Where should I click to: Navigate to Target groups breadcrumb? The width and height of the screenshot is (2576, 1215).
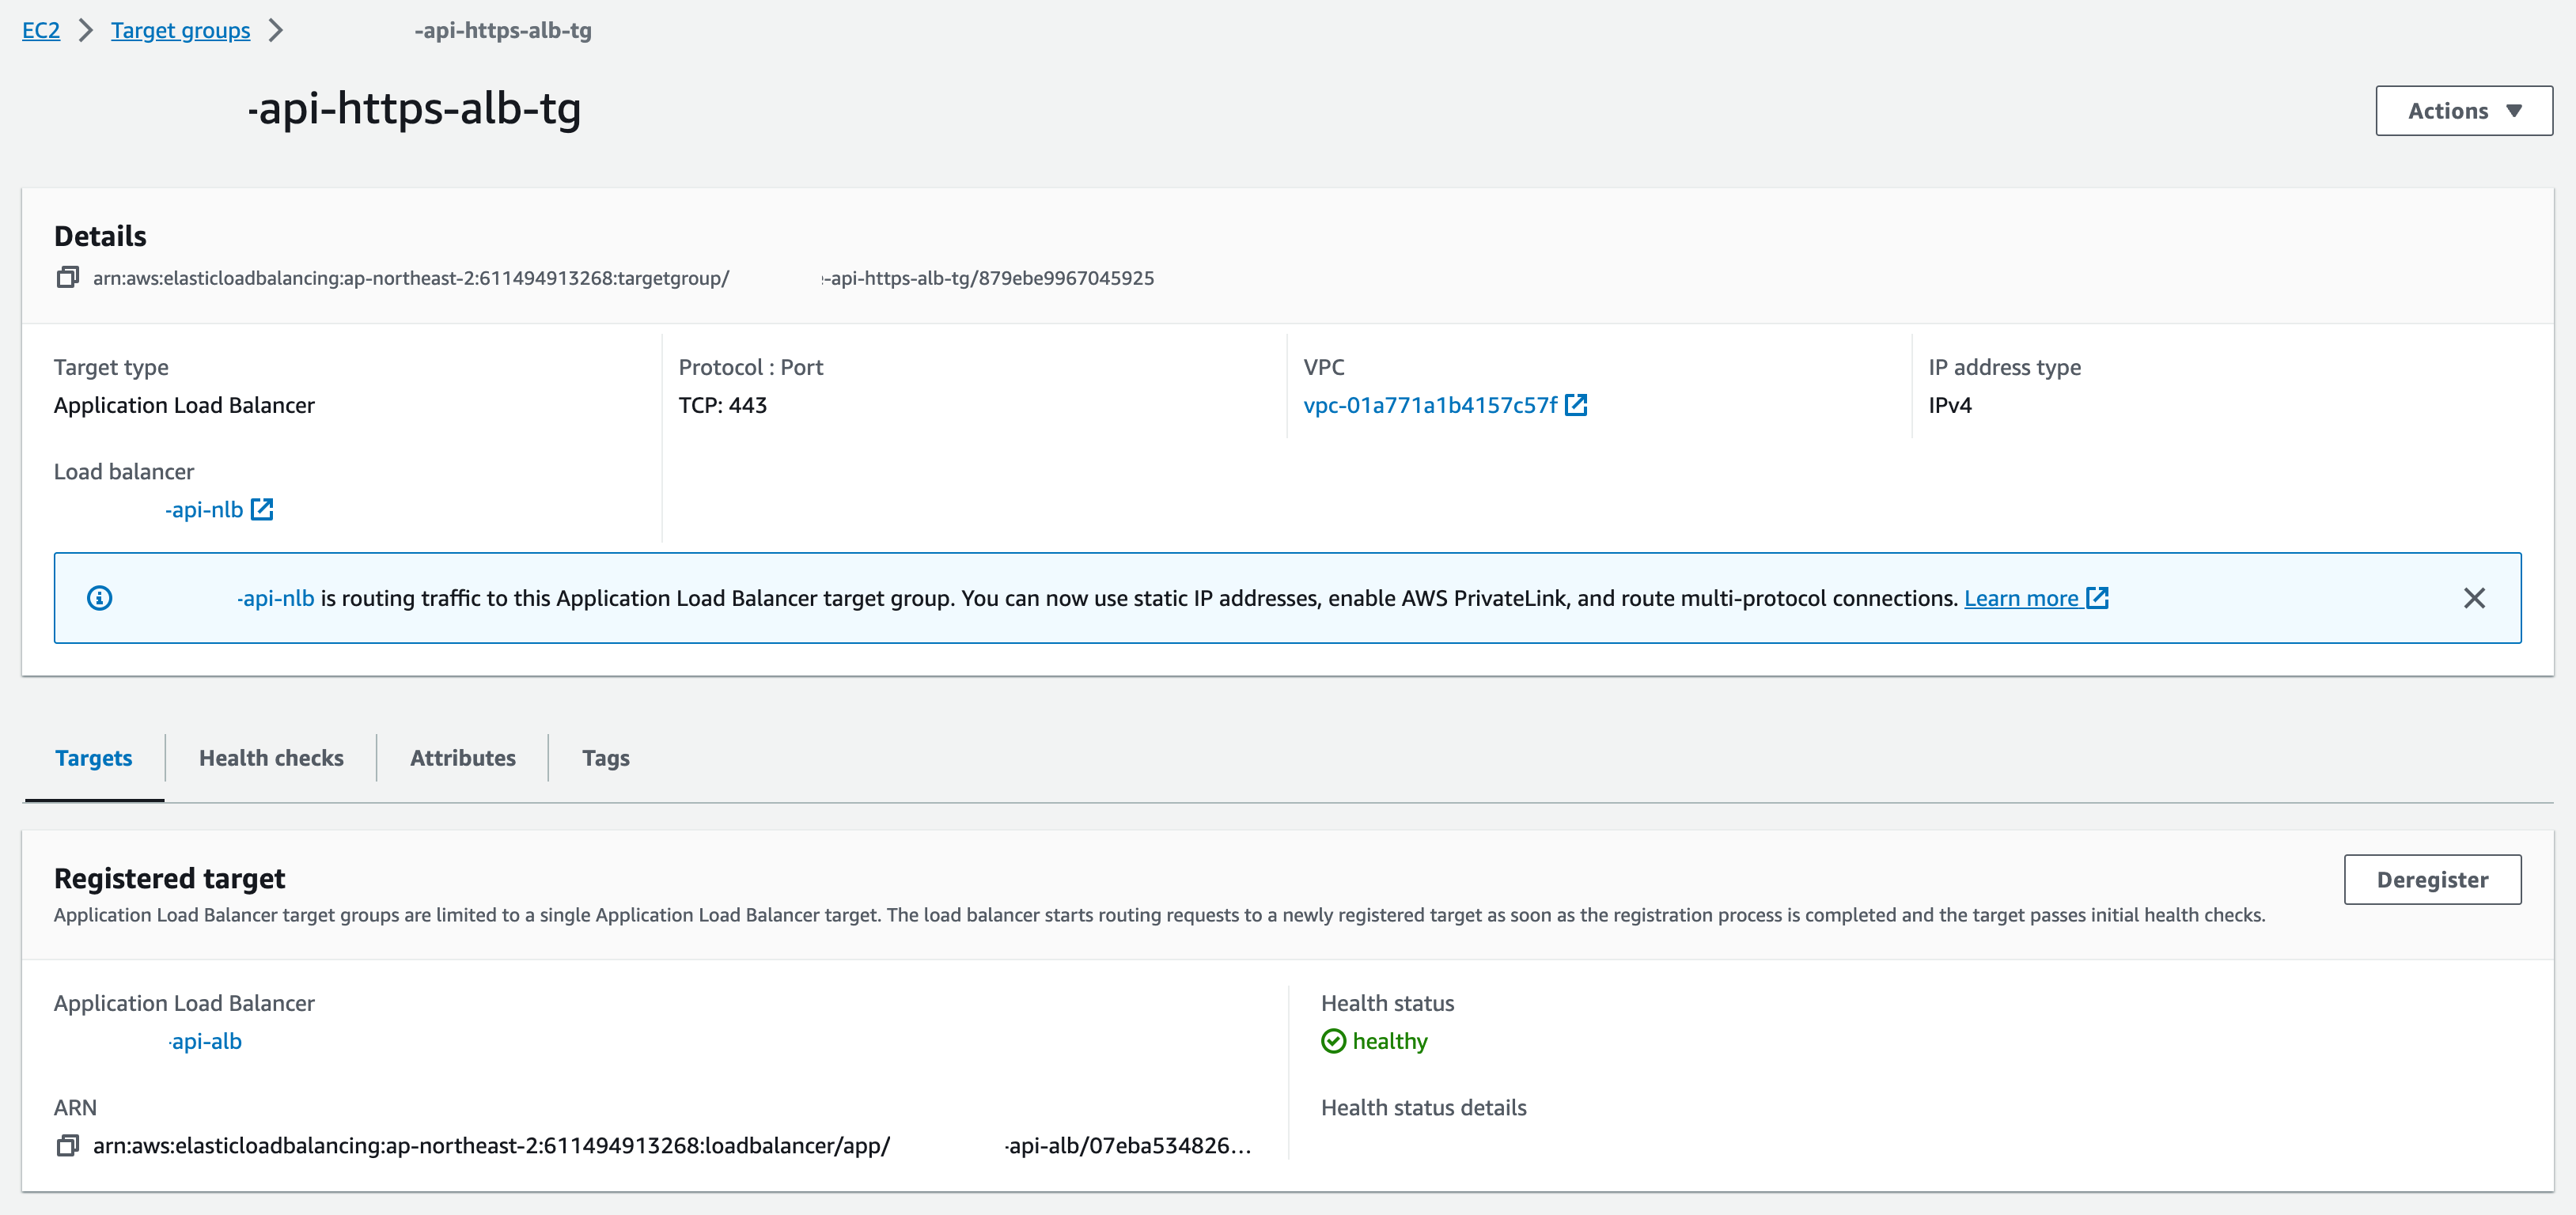coord(180,30)
